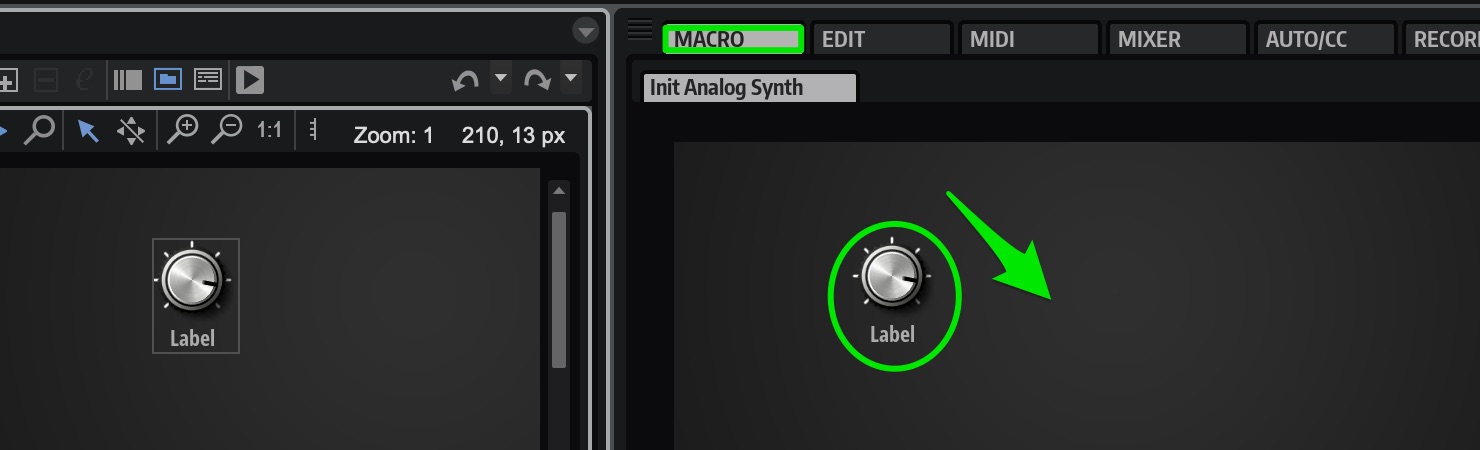
Task: Click the add plus icon in designer toolbar
Action: 7,79
